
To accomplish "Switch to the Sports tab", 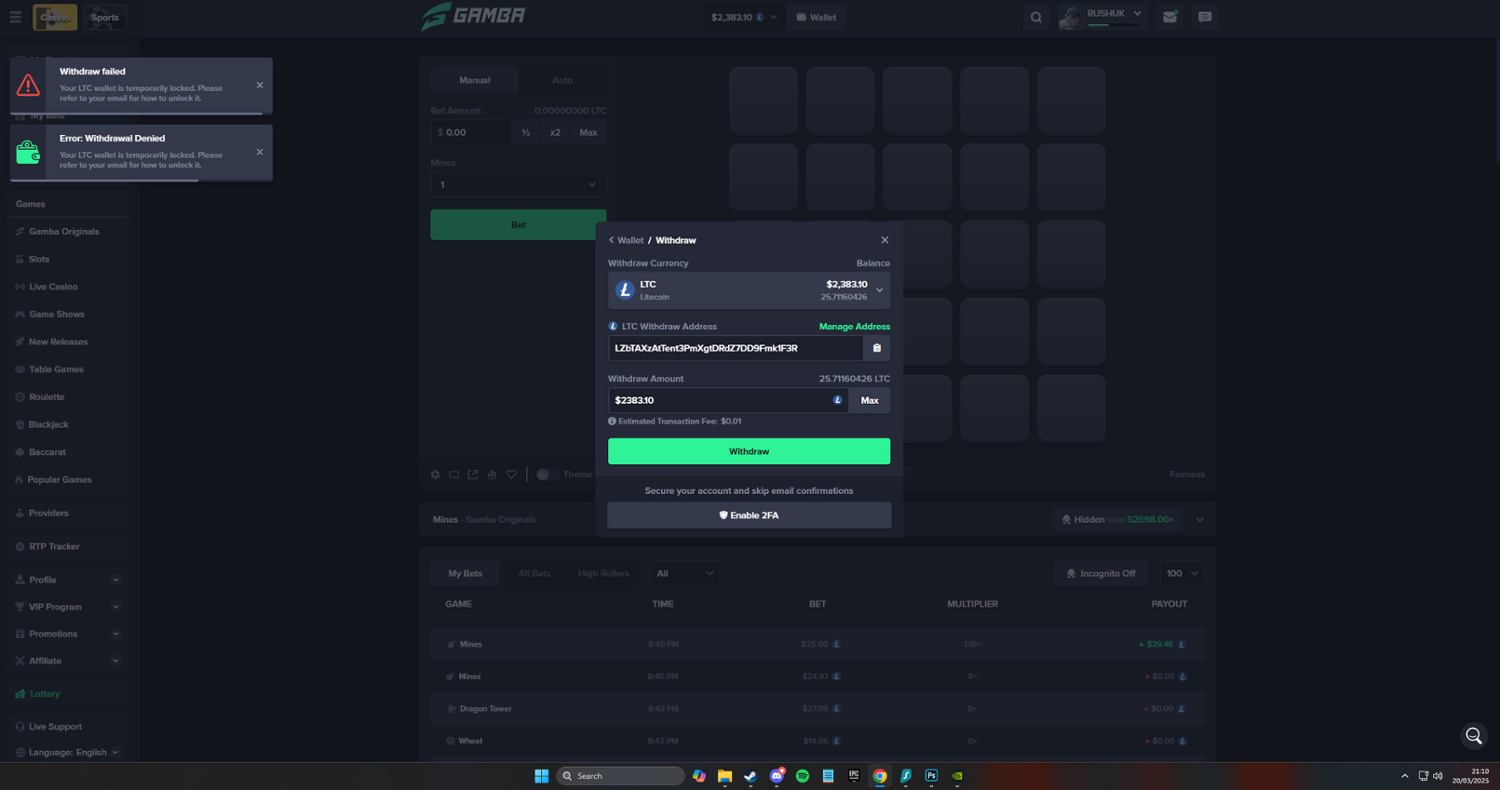I will coord(105,17).
